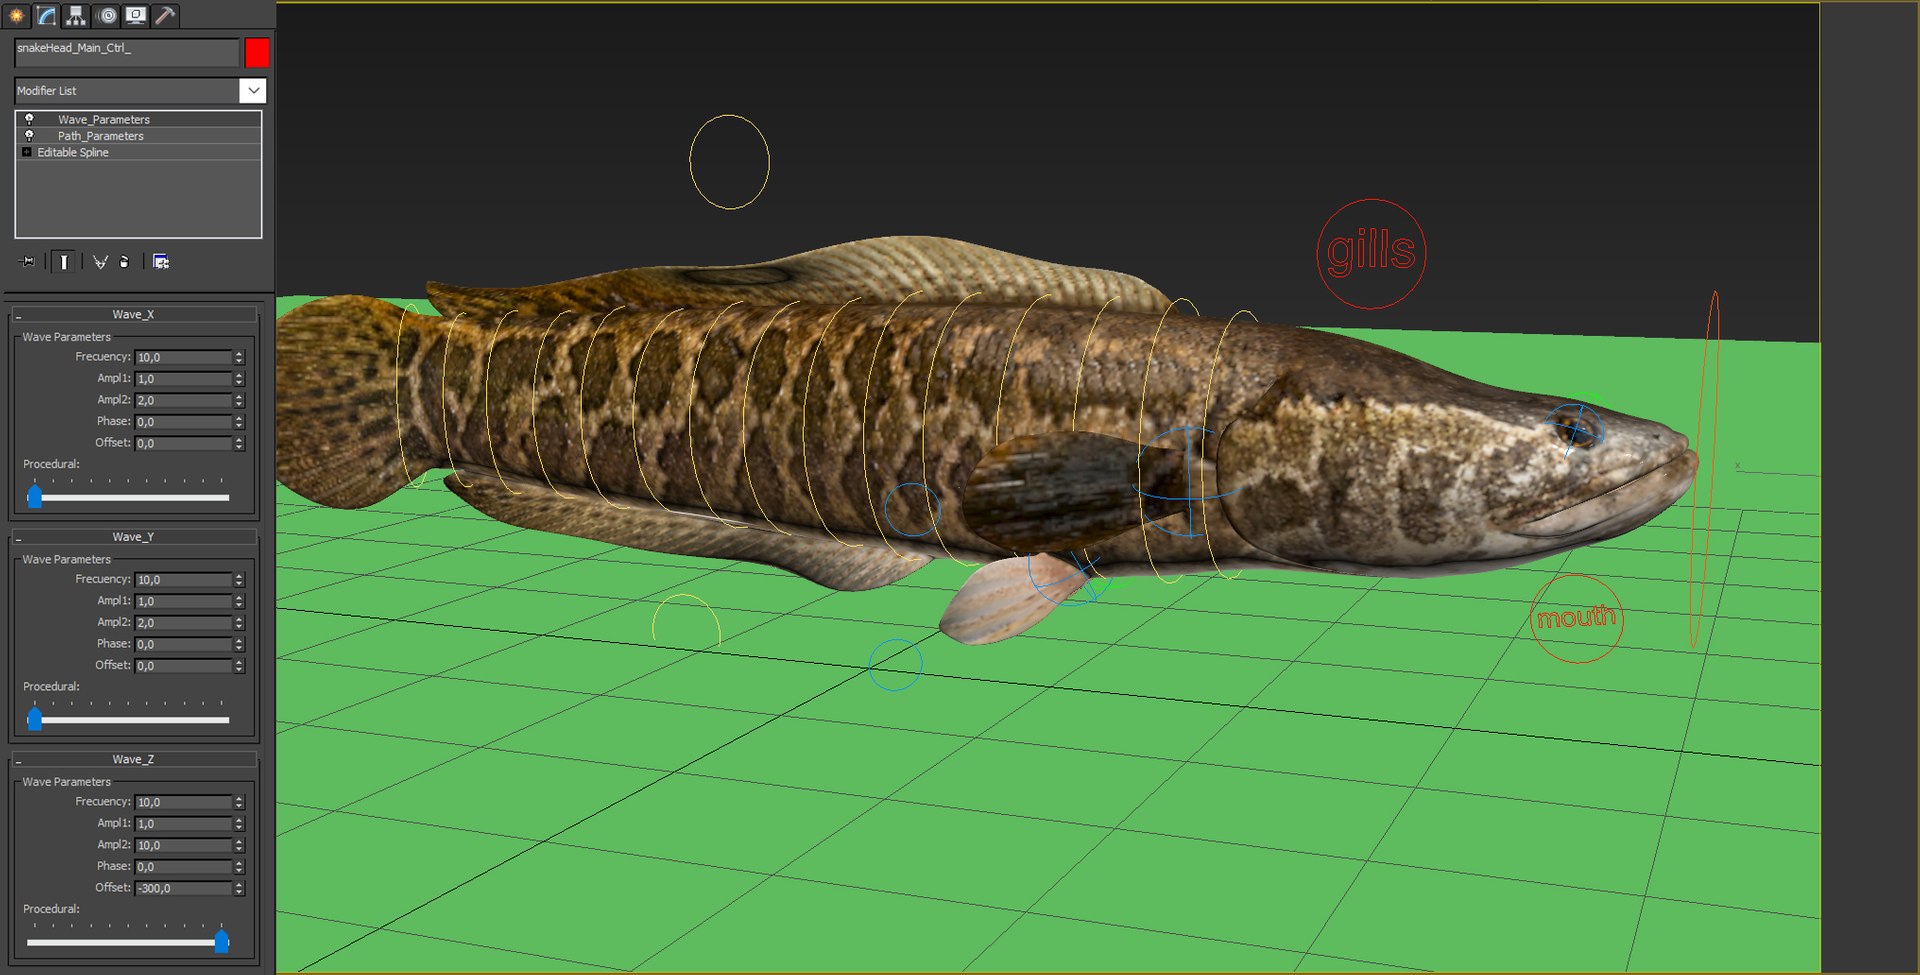This screenshot has height=975, width=1920.
Task: Click the Wave_Y Procedural slider handle
Action: 35,718
